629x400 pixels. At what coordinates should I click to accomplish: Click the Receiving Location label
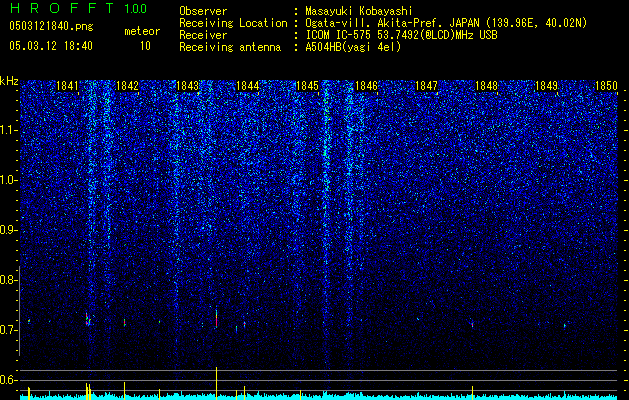[233, 23]
